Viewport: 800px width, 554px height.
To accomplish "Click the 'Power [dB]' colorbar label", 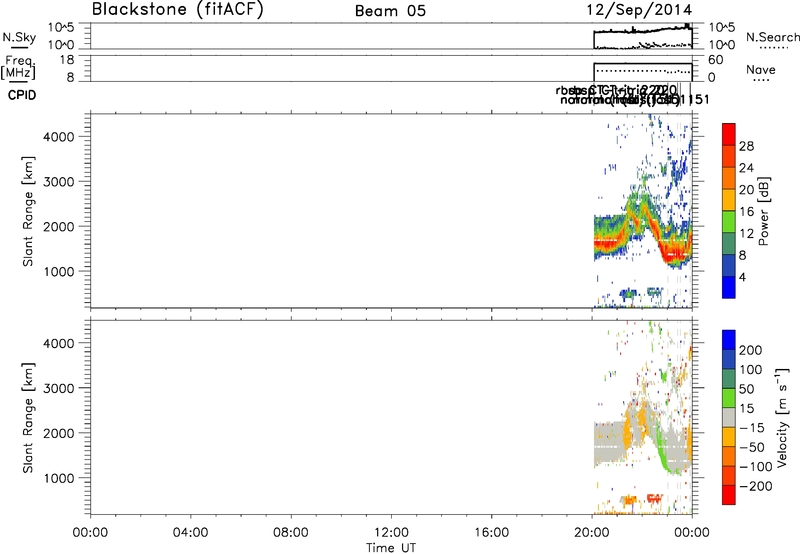I will click(763, 212).
